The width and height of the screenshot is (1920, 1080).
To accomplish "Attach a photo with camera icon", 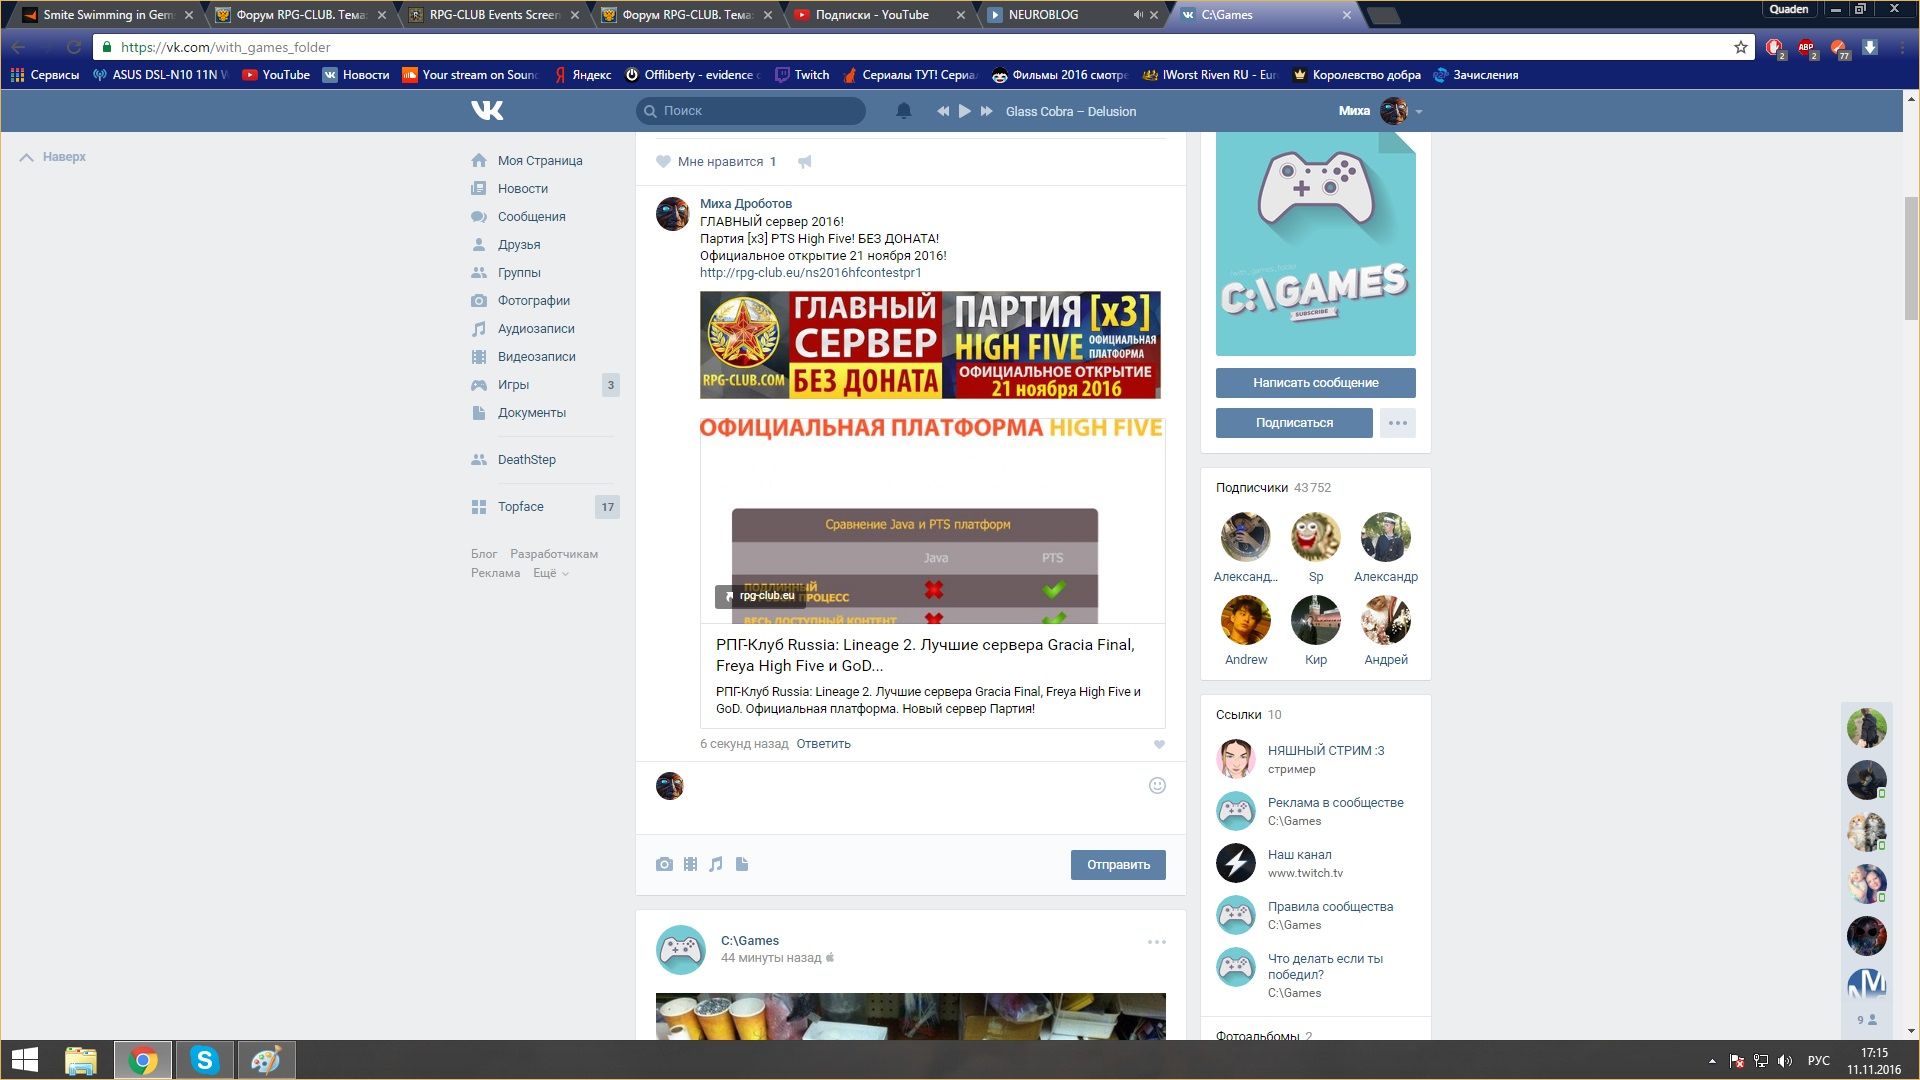I will (x=664, y=864).
